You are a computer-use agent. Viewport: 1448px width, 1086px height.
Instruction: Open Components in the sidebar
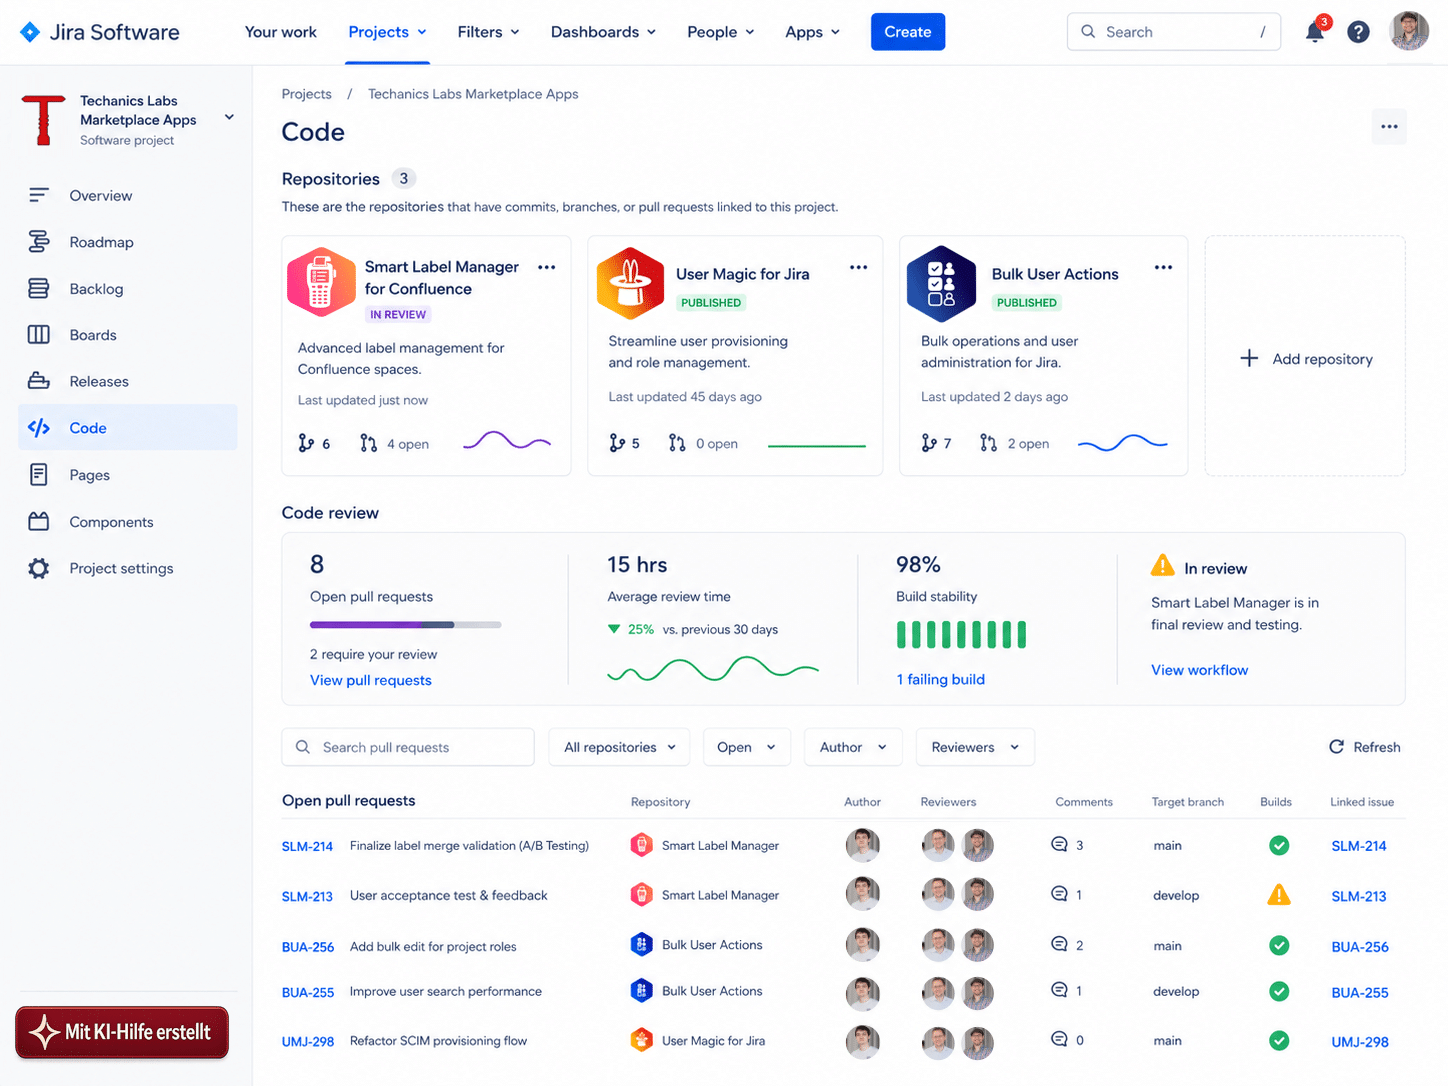(128, 522)
